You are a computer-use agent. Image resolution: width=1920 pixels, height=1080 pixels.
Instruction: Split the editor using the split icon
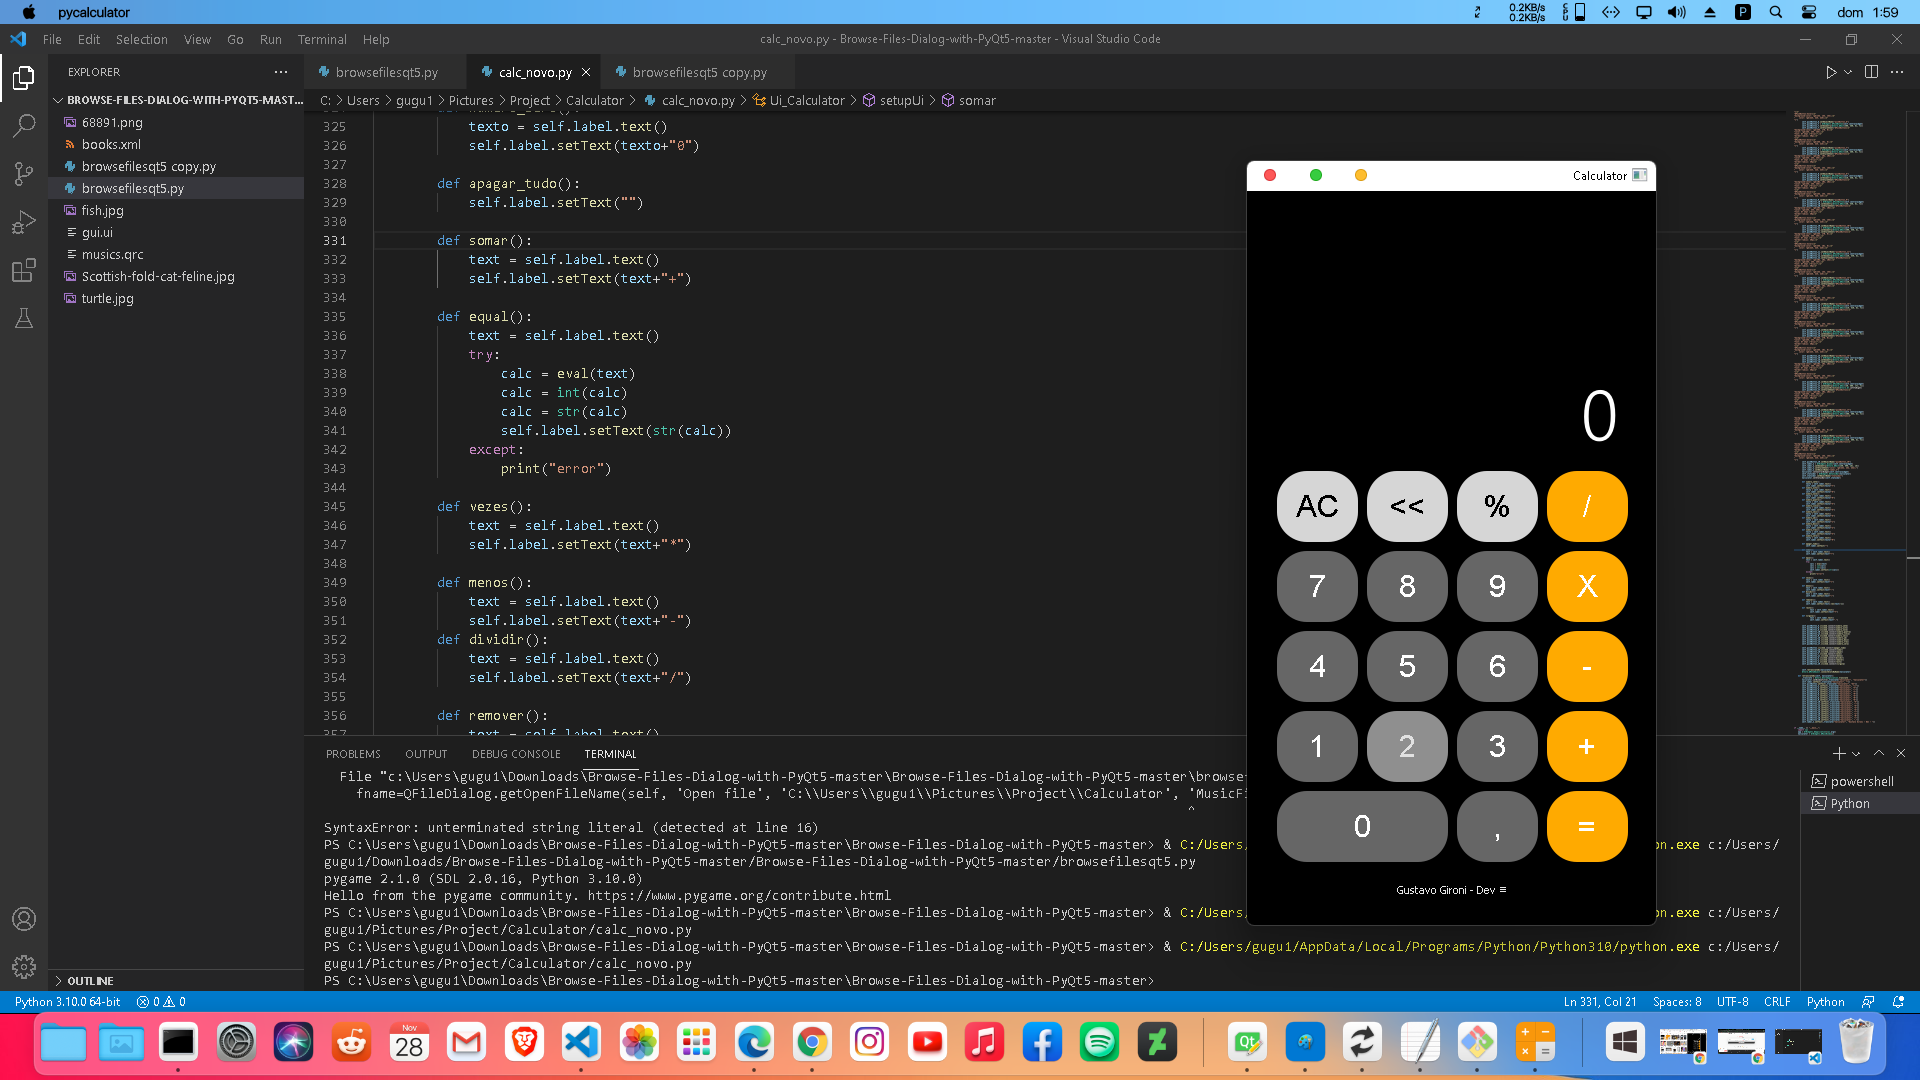click(x=1869, y=72)
